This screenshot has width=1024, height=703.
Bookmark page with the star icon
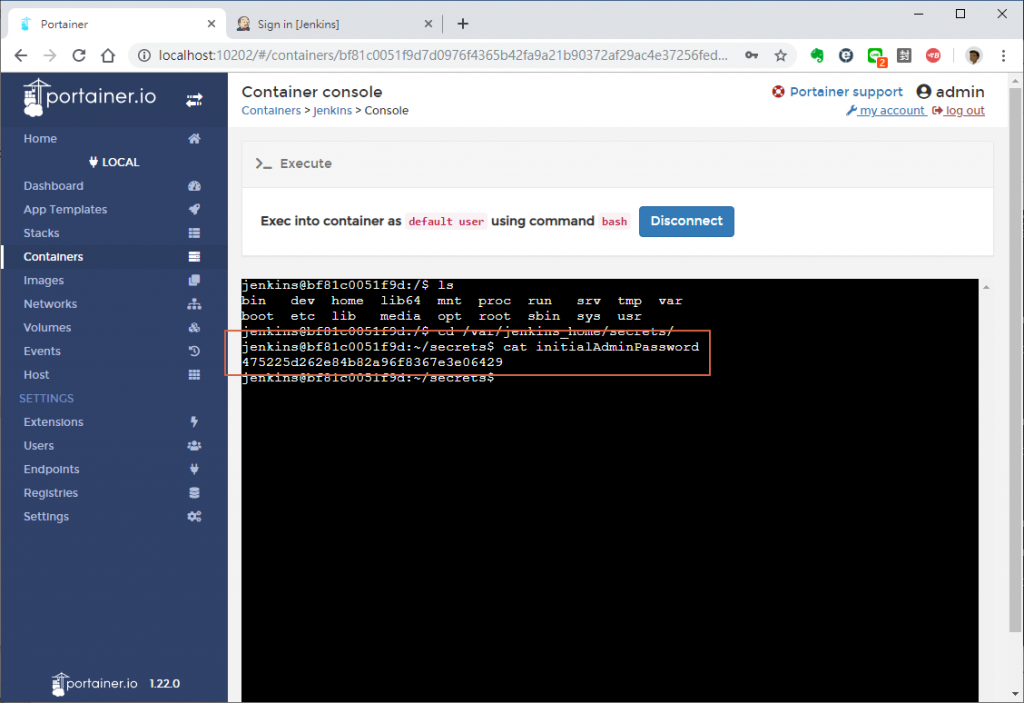(x=780, y=56)
